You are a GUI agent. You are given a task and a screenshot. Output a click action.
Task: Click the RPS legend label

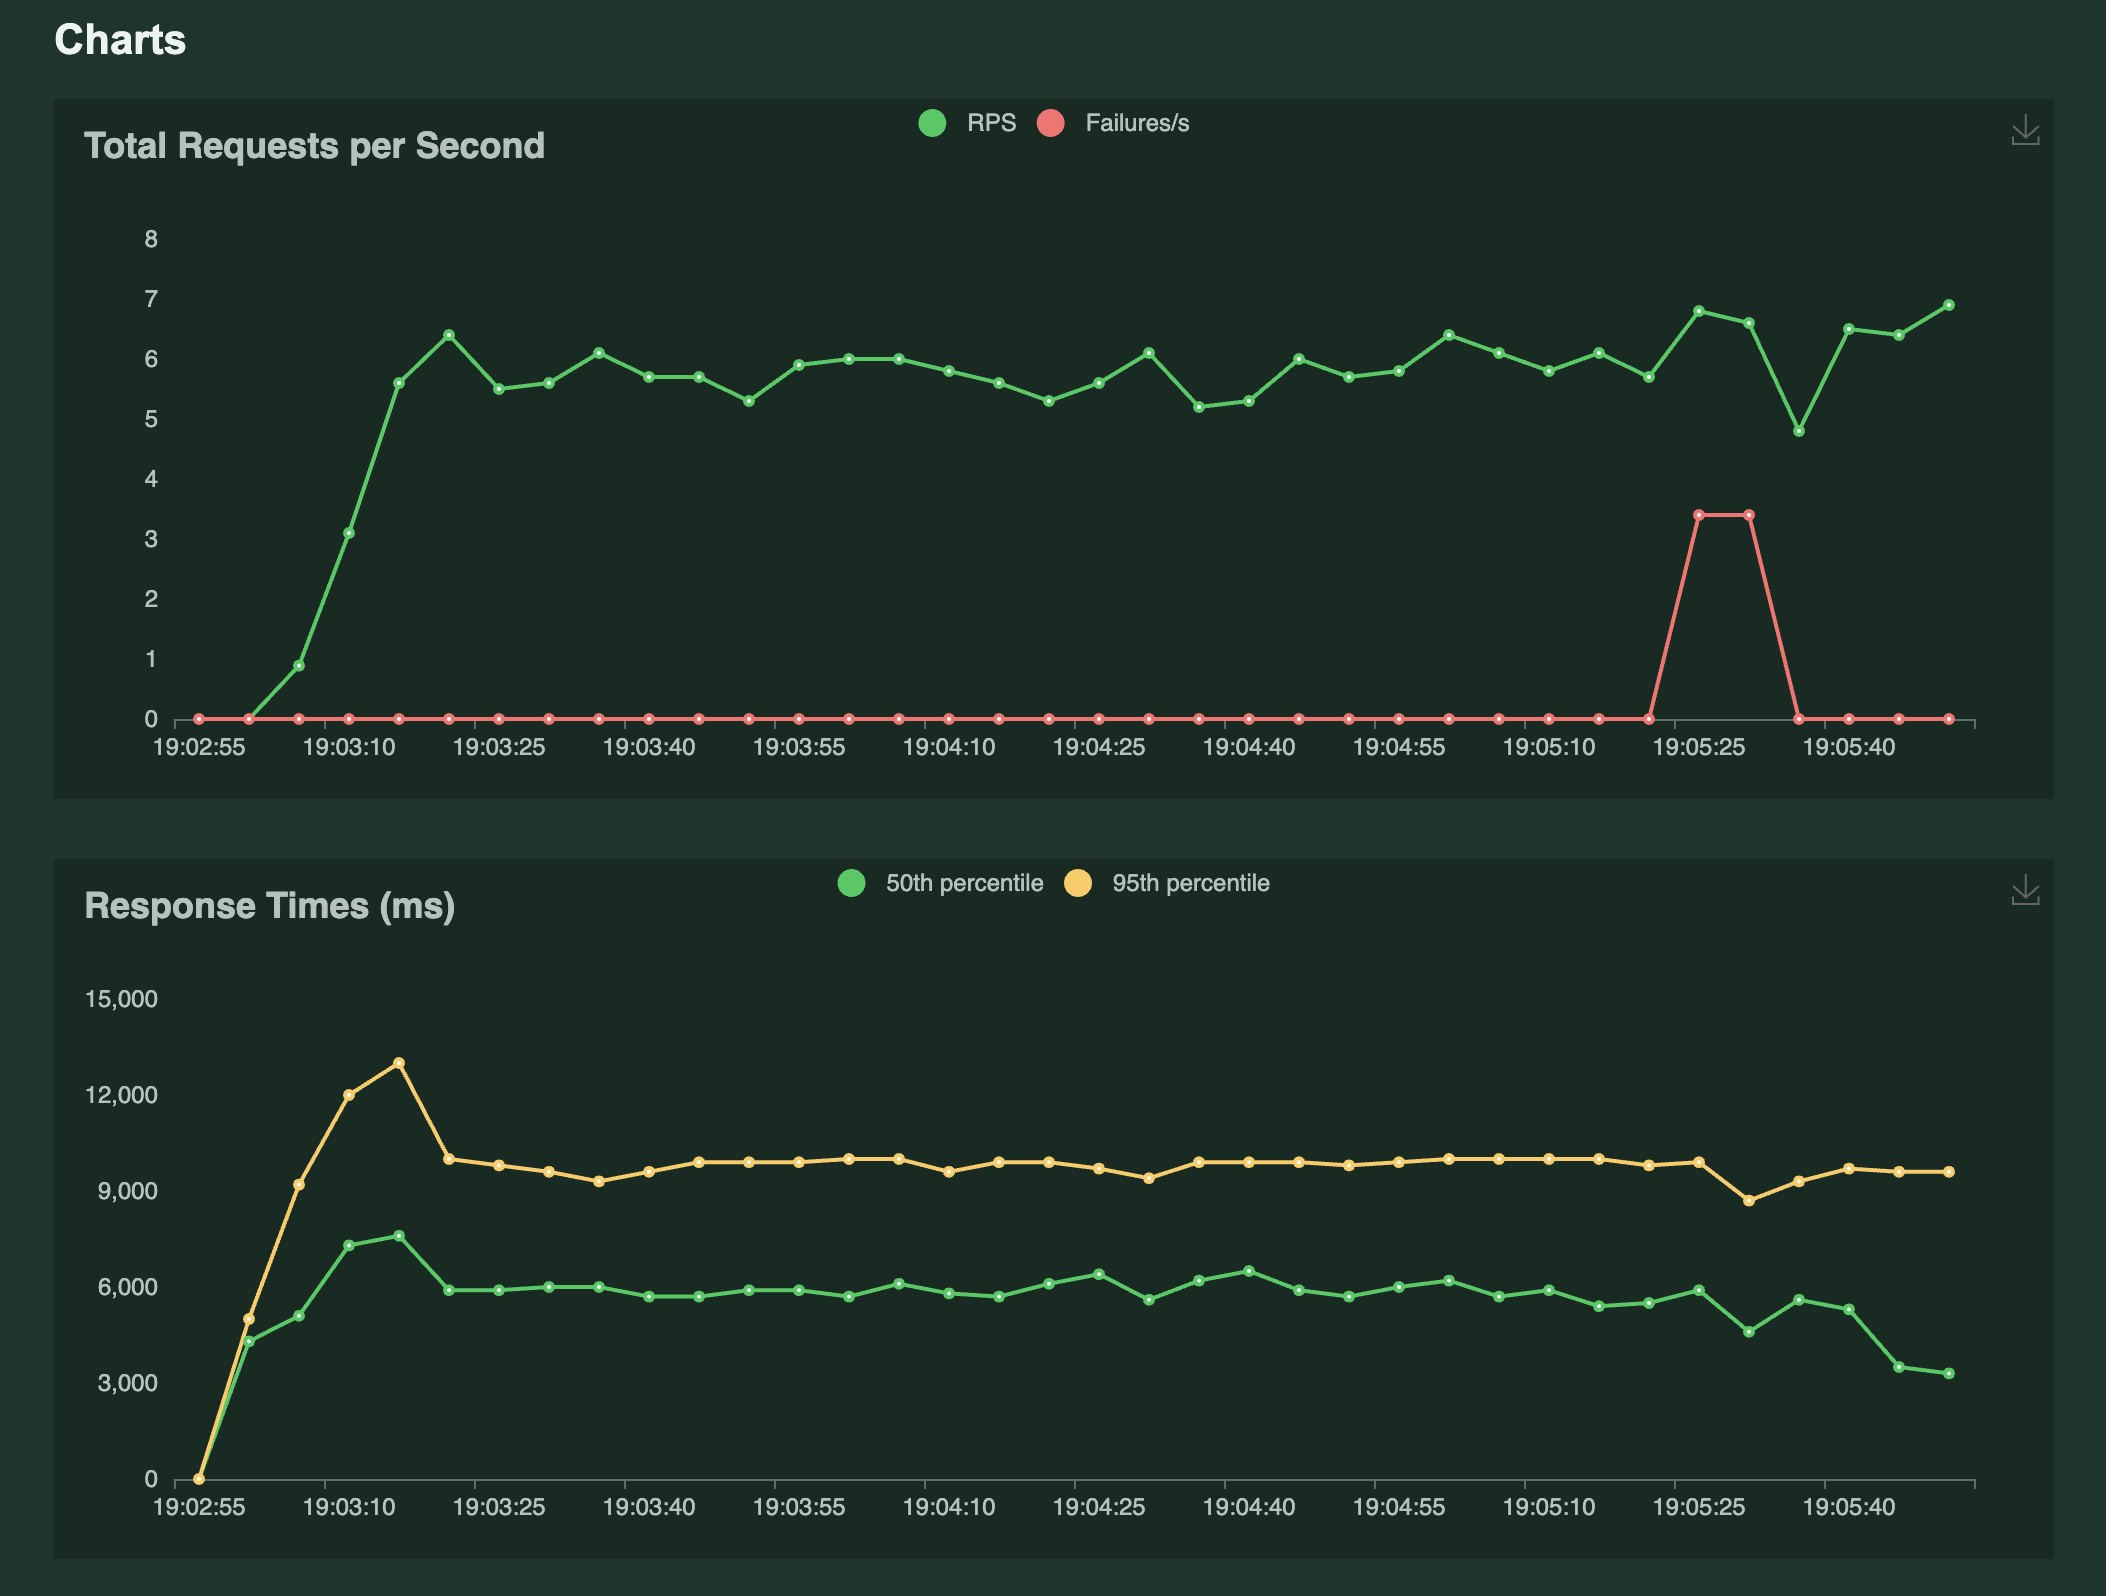coord(990,123)
